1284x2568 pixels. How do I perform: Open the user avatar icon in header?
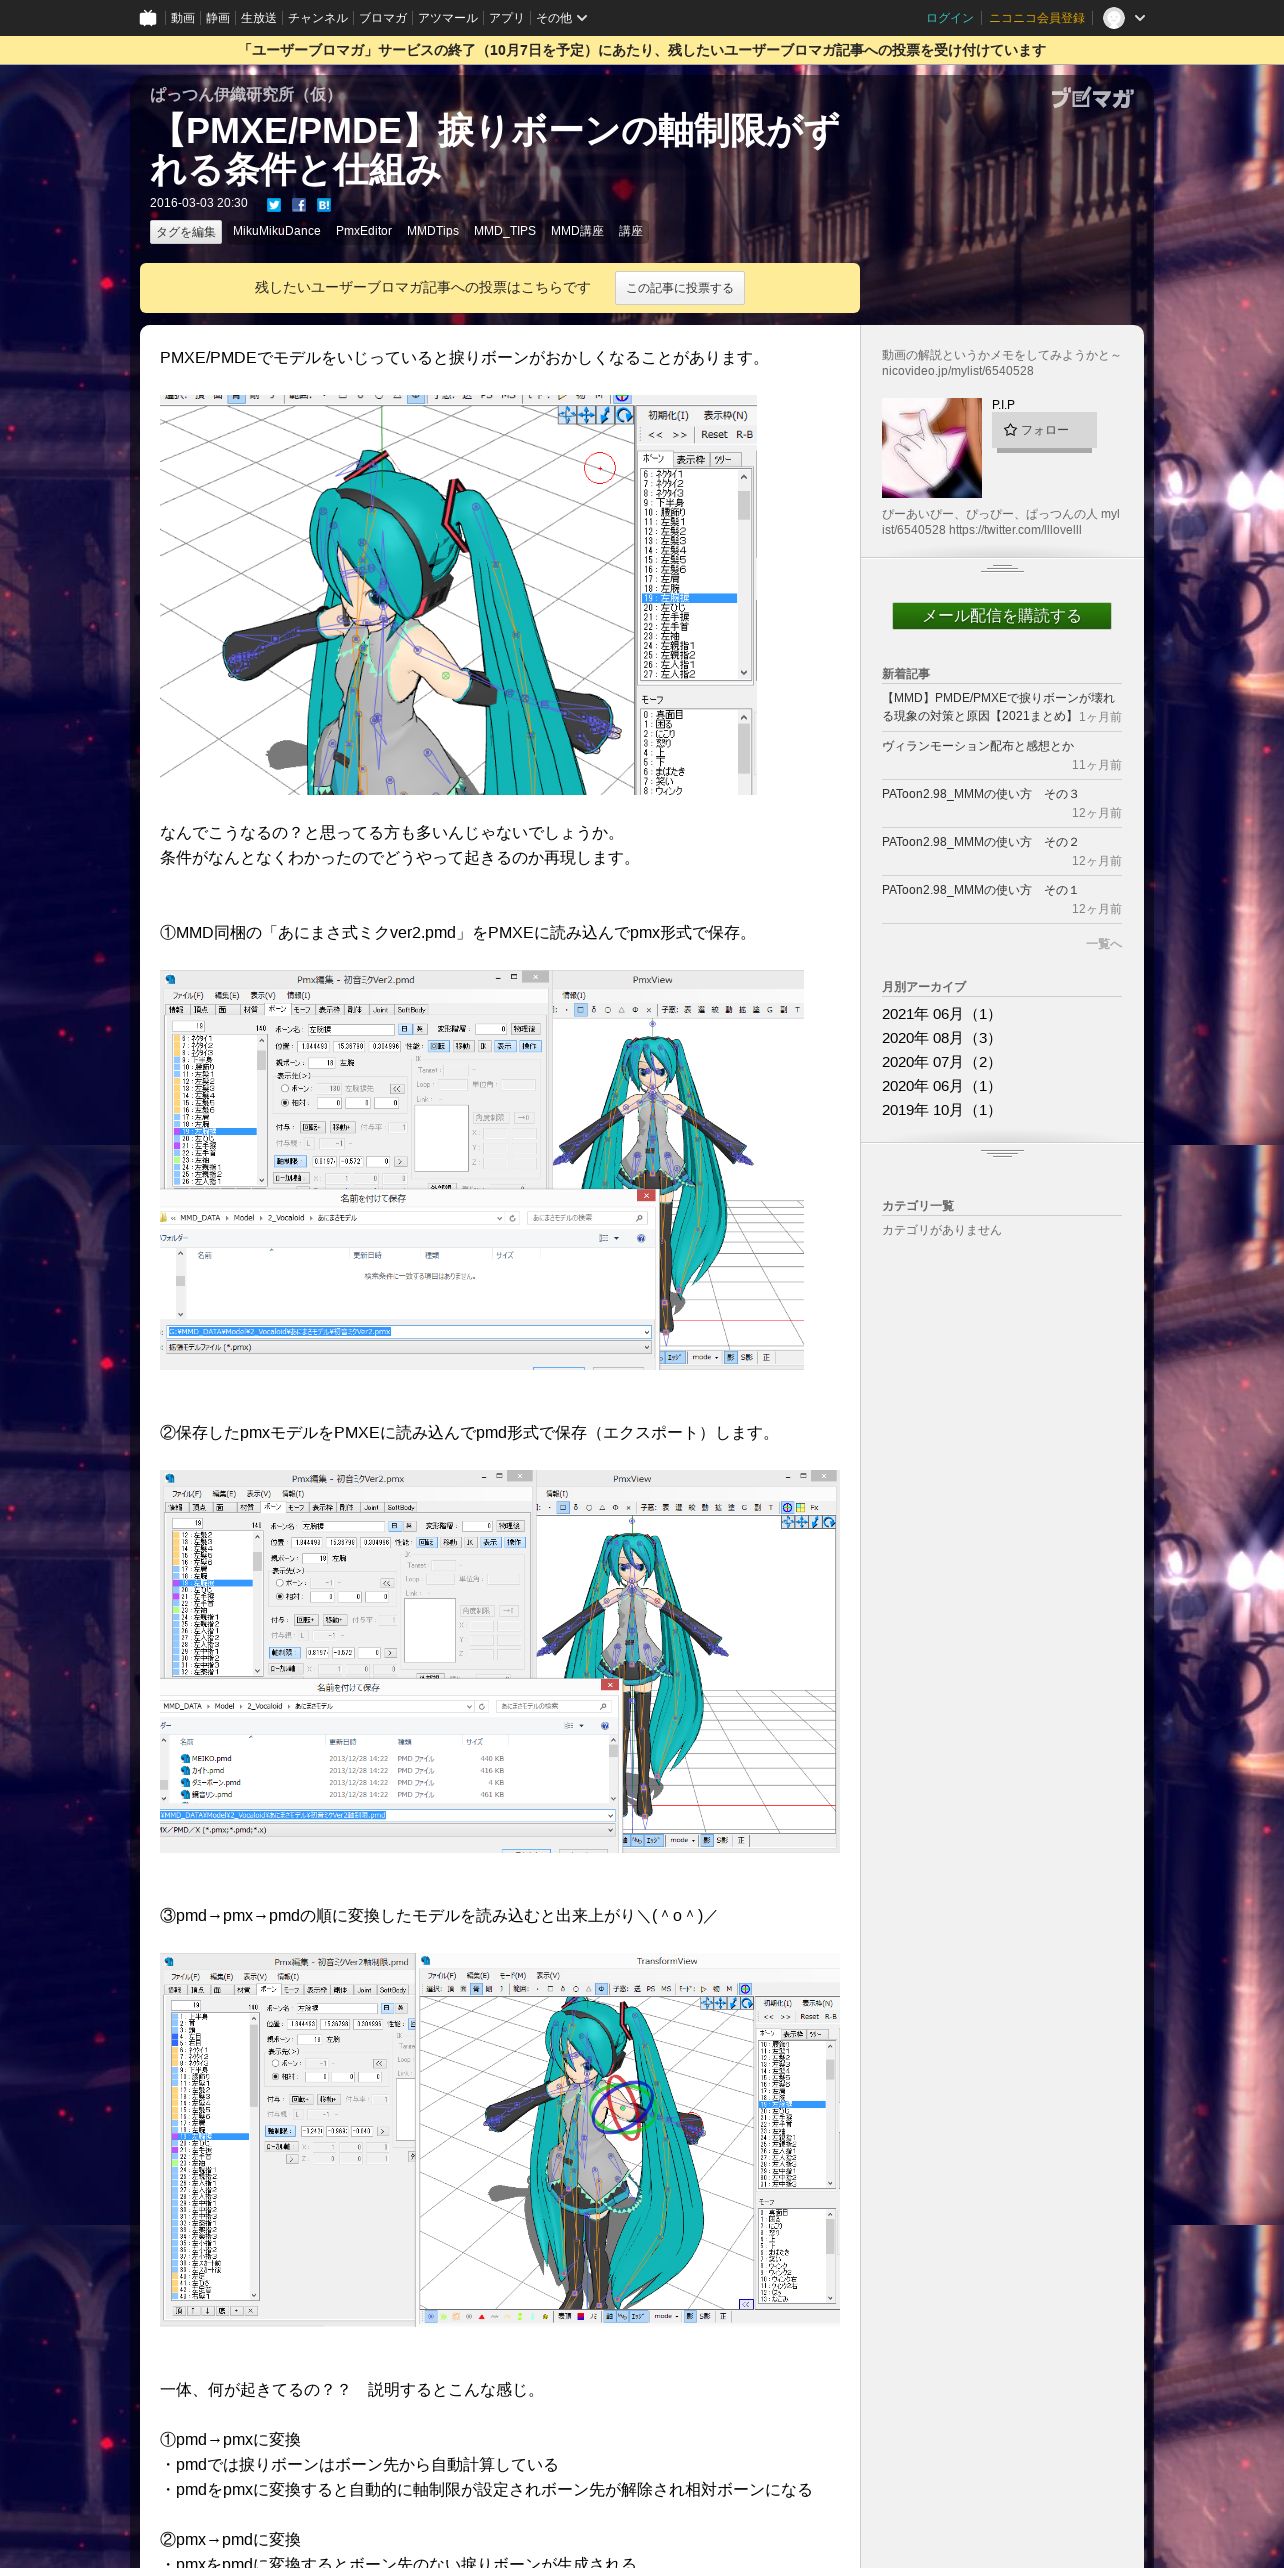pyautogui.click(x=1114, y=18)
